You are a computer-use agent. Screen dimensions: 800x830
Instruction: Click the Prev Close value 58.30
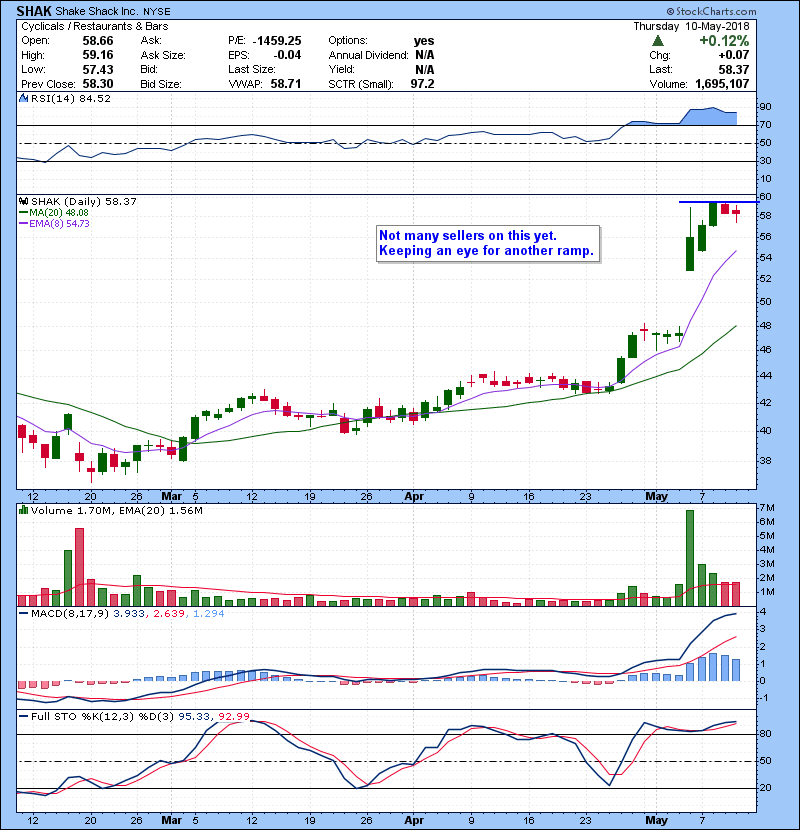click(x=98, y=84)
